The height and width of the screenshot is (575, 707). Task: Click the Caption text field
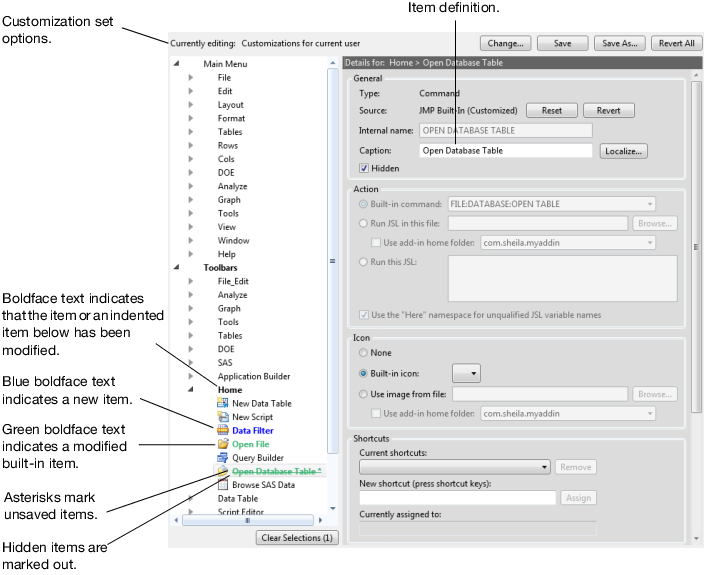click(505, 151)
